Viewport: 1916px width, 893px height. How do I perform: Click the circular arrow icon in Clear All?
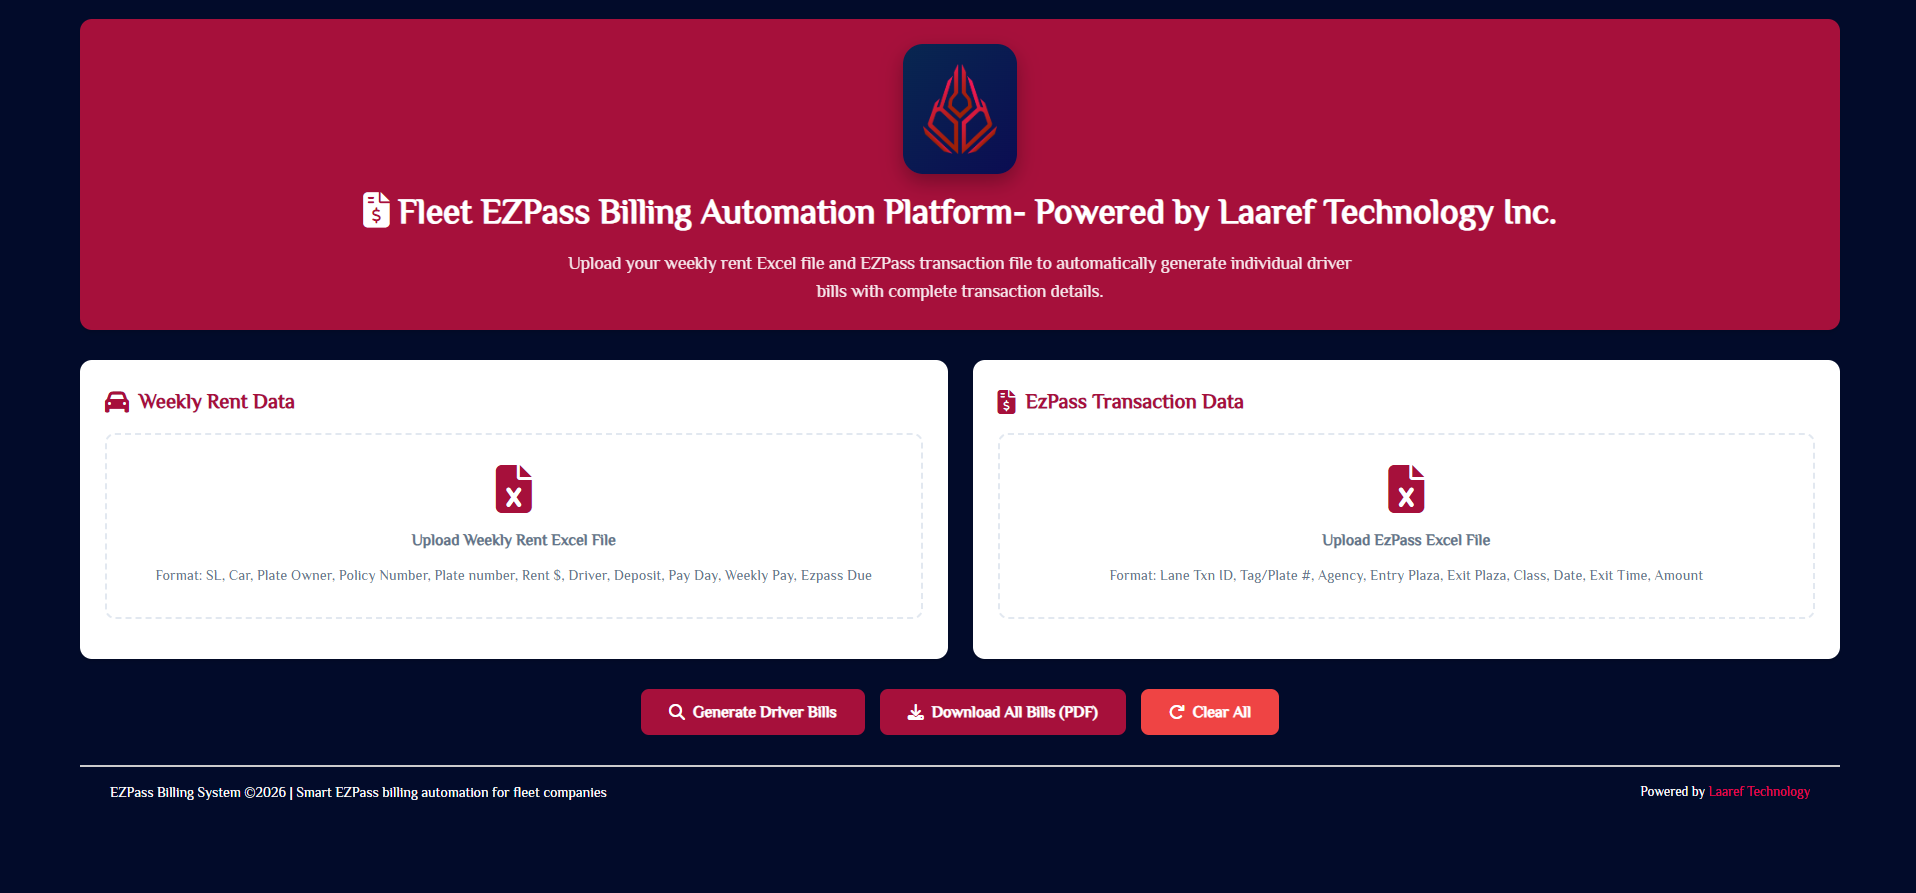pos(1177,712)
